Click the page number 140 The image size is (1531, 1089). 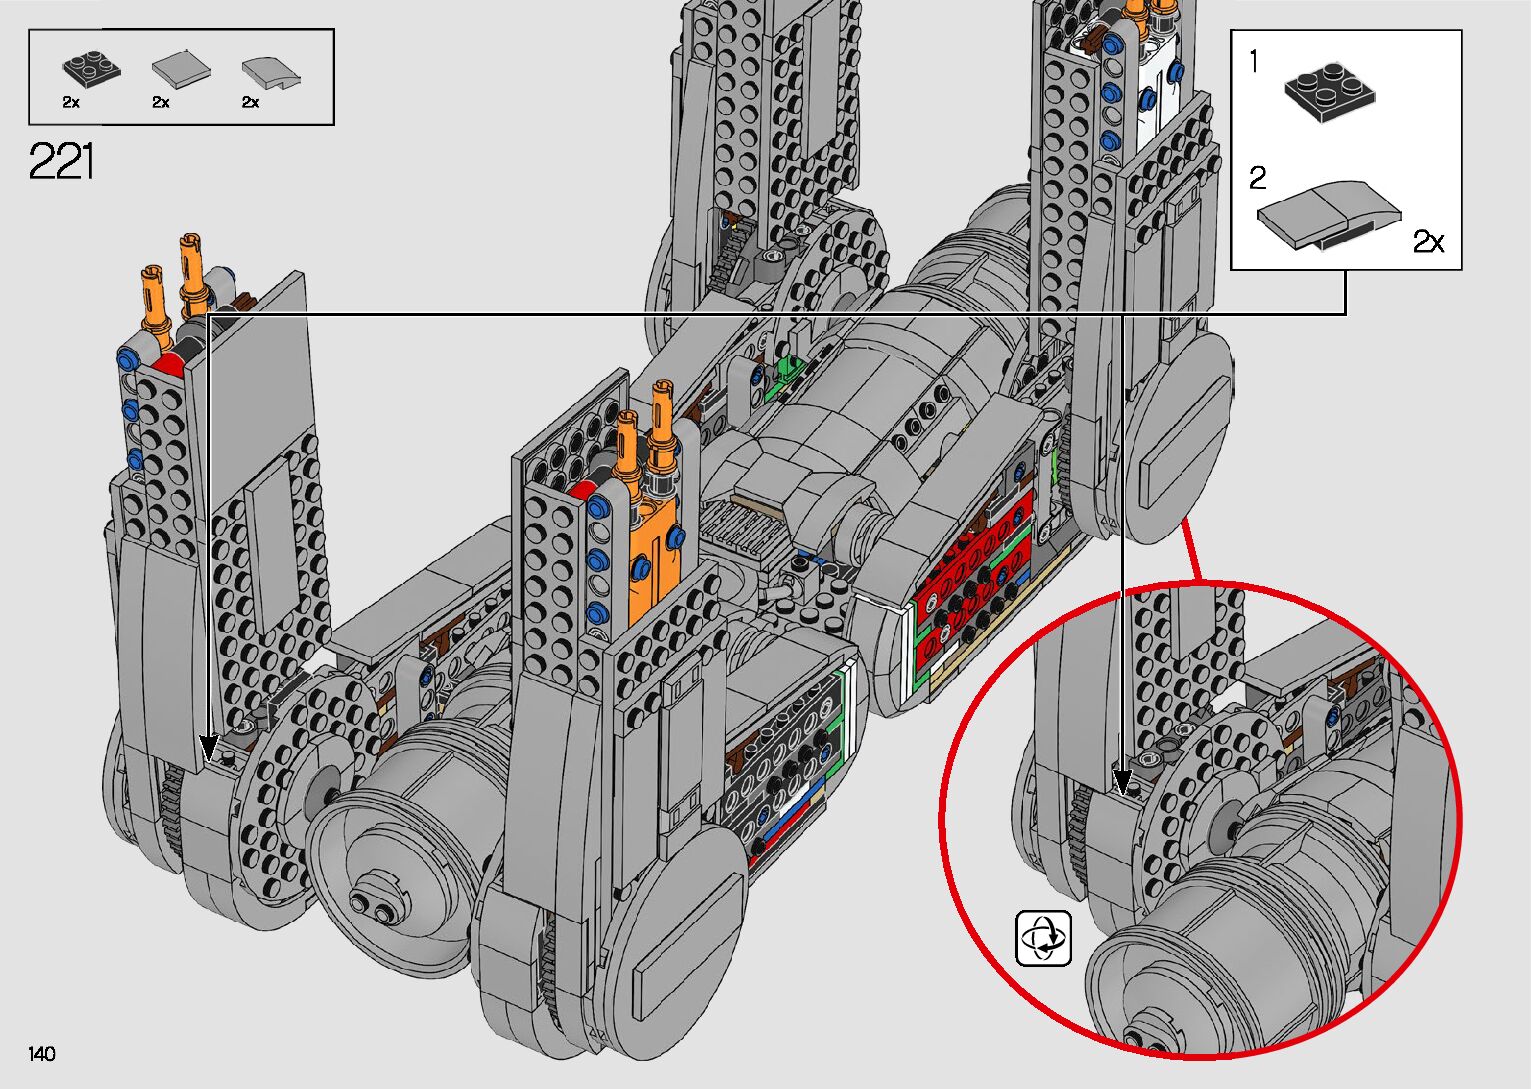42,1053
